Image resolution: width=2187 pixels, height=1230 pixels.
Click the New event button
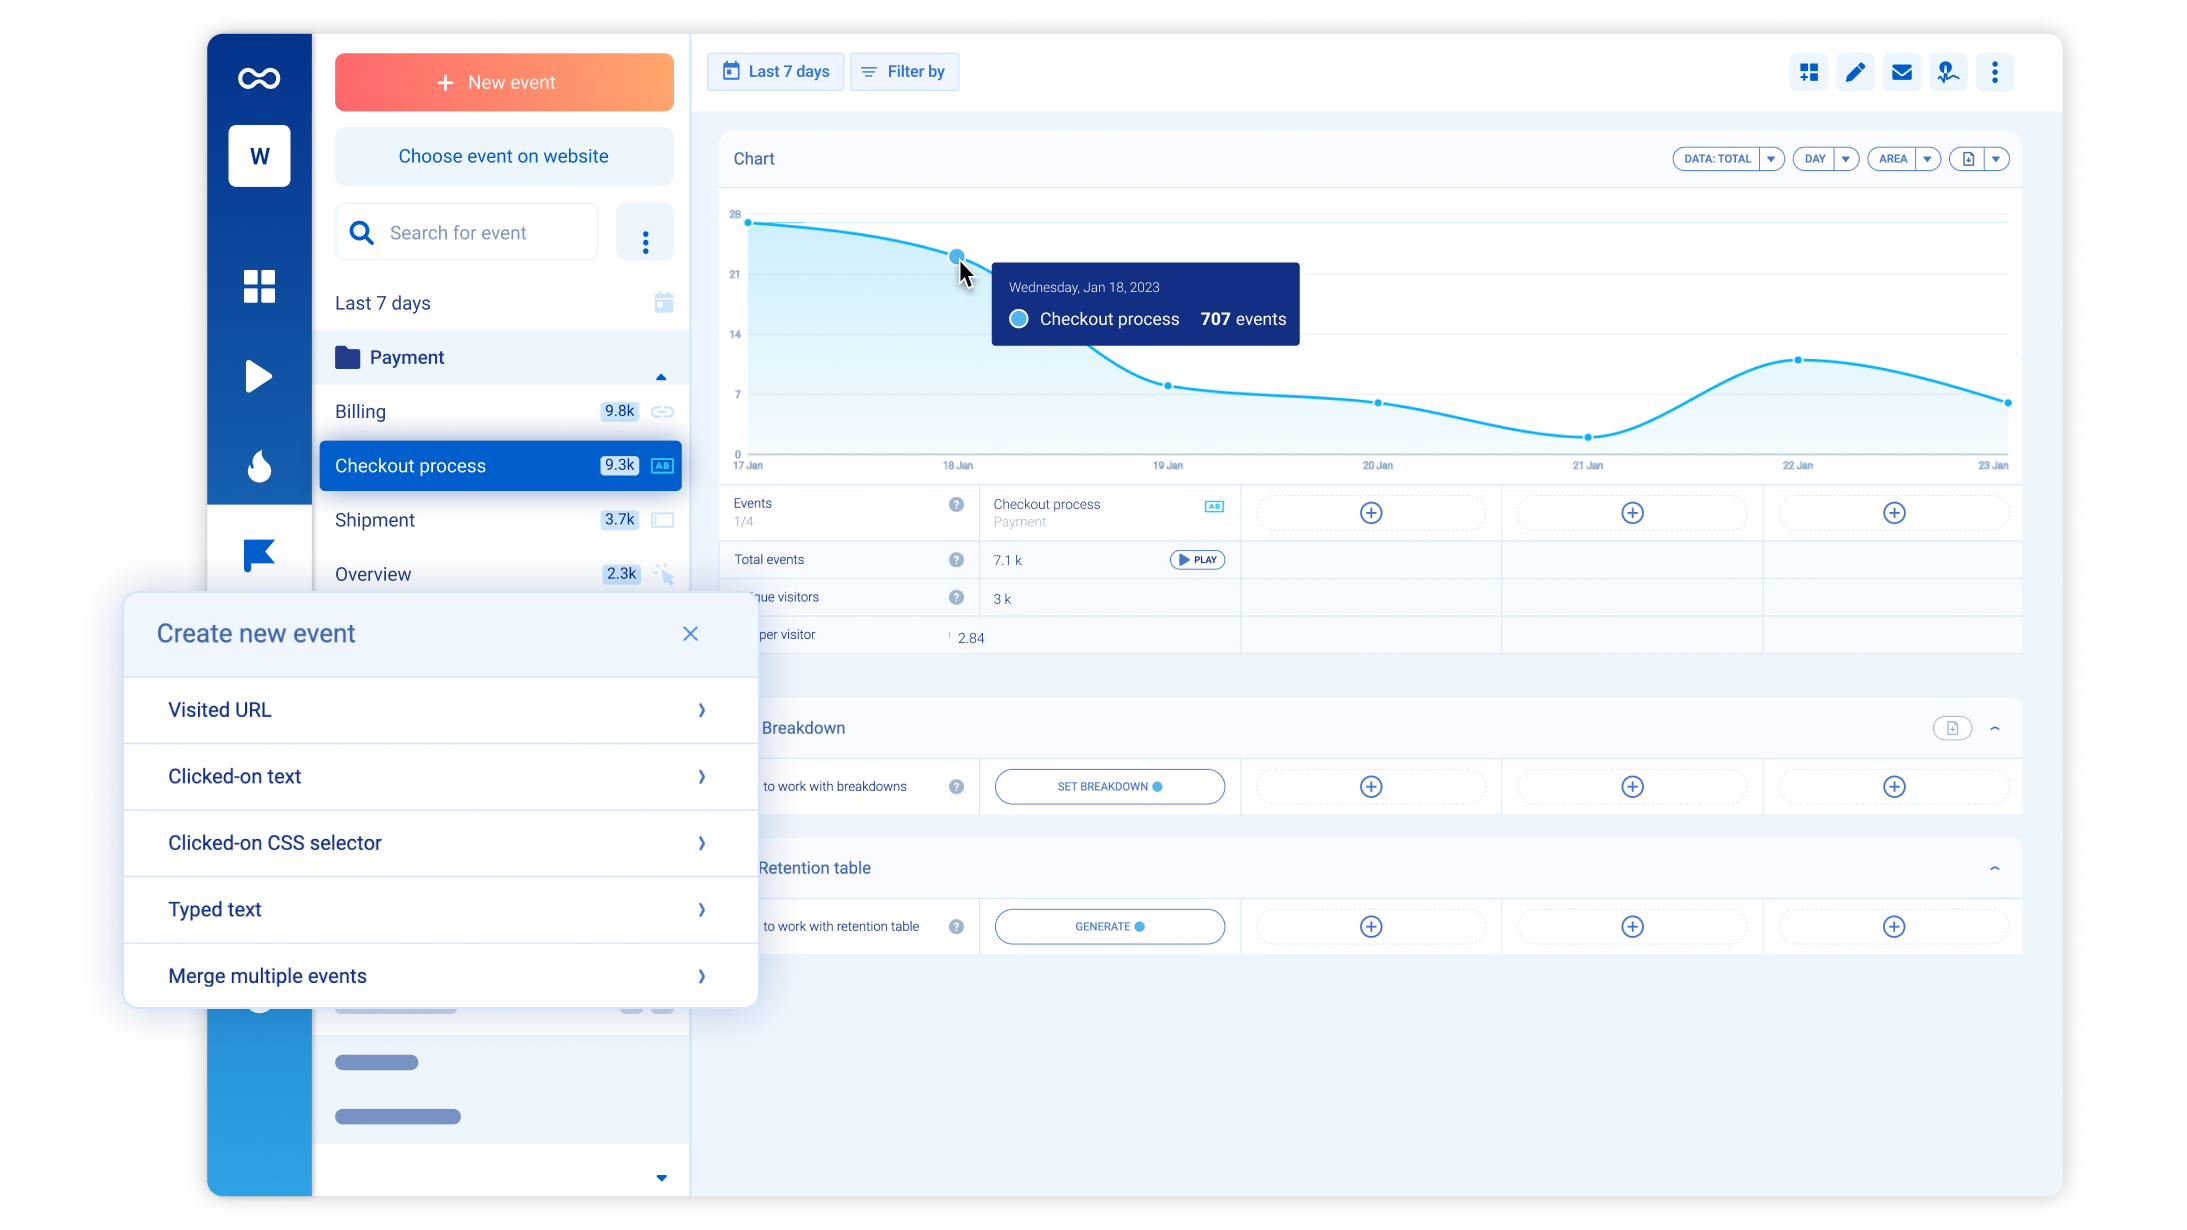click(504, 82)
